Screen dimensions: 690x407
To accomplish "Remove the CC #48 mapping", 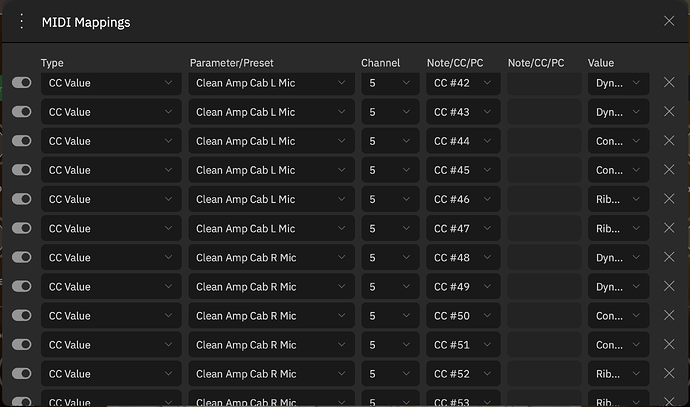I will tap(669, 257).
